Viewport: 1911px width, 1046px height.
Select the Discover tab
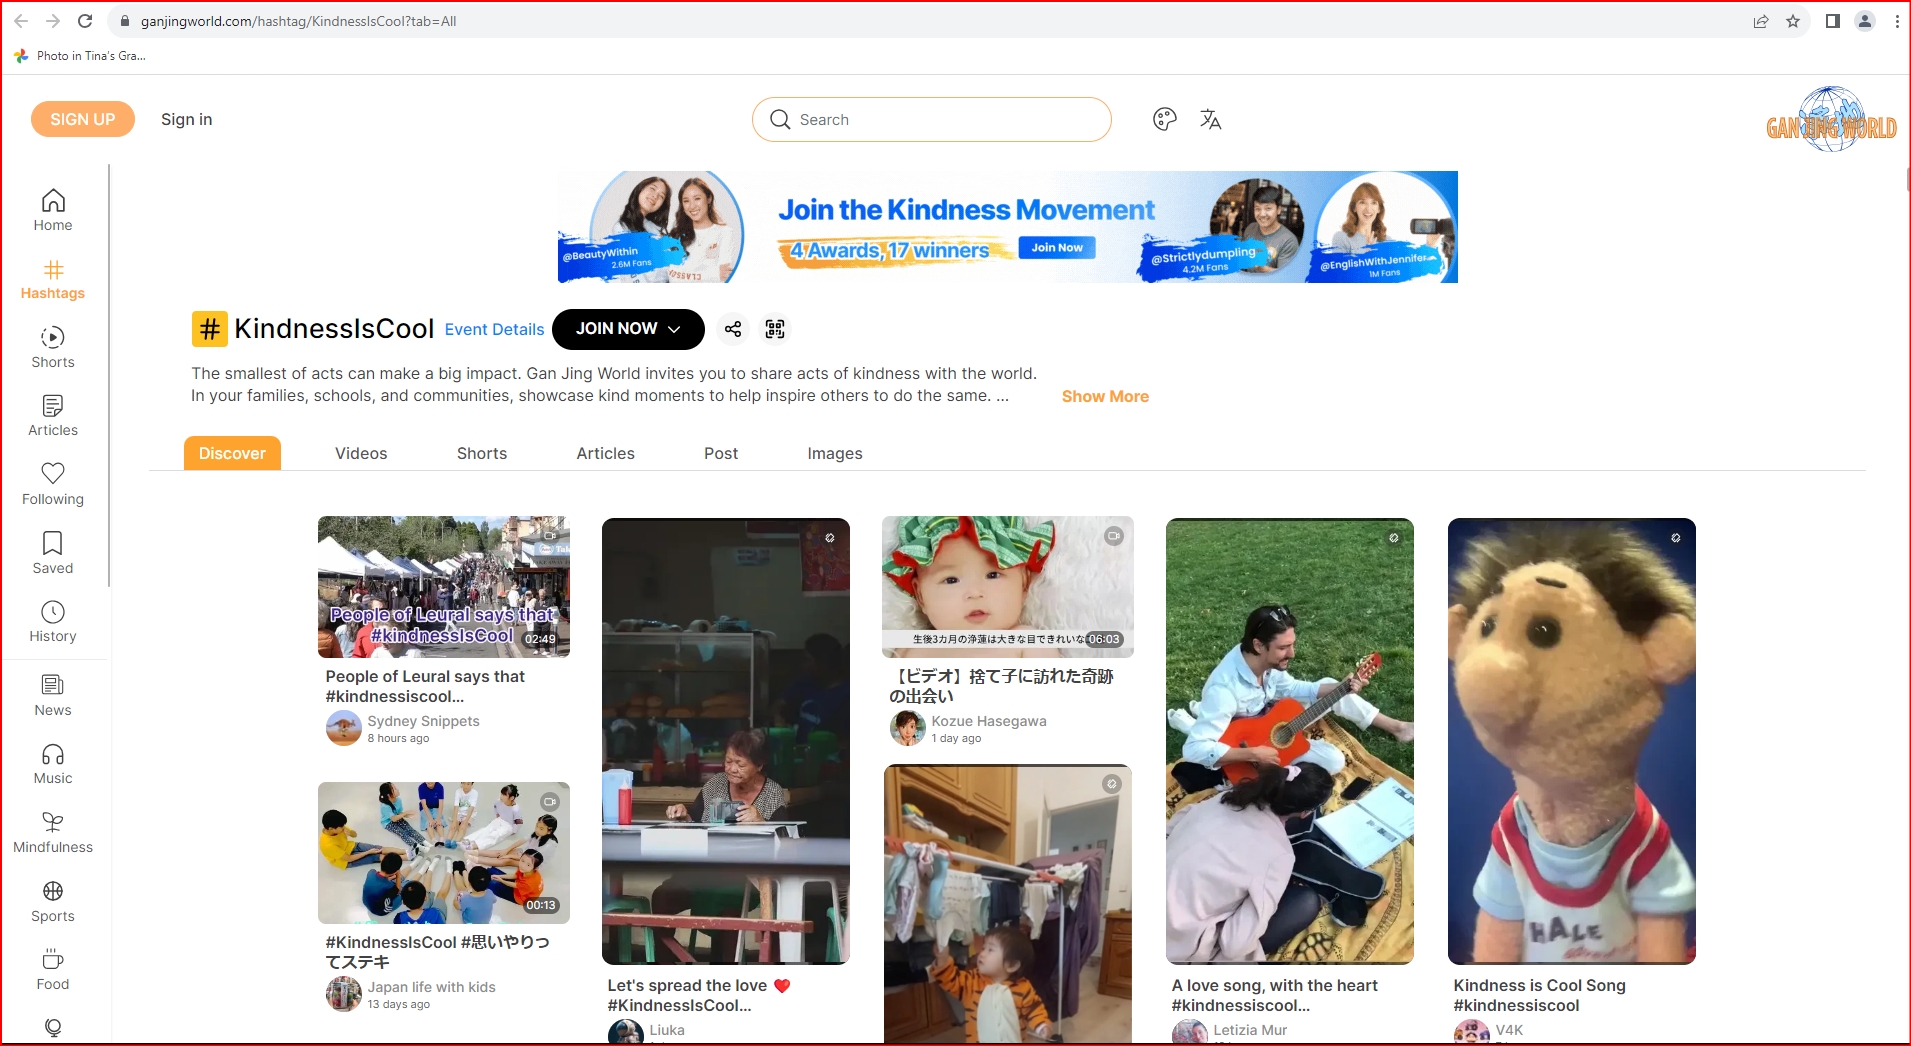point(232,453)
